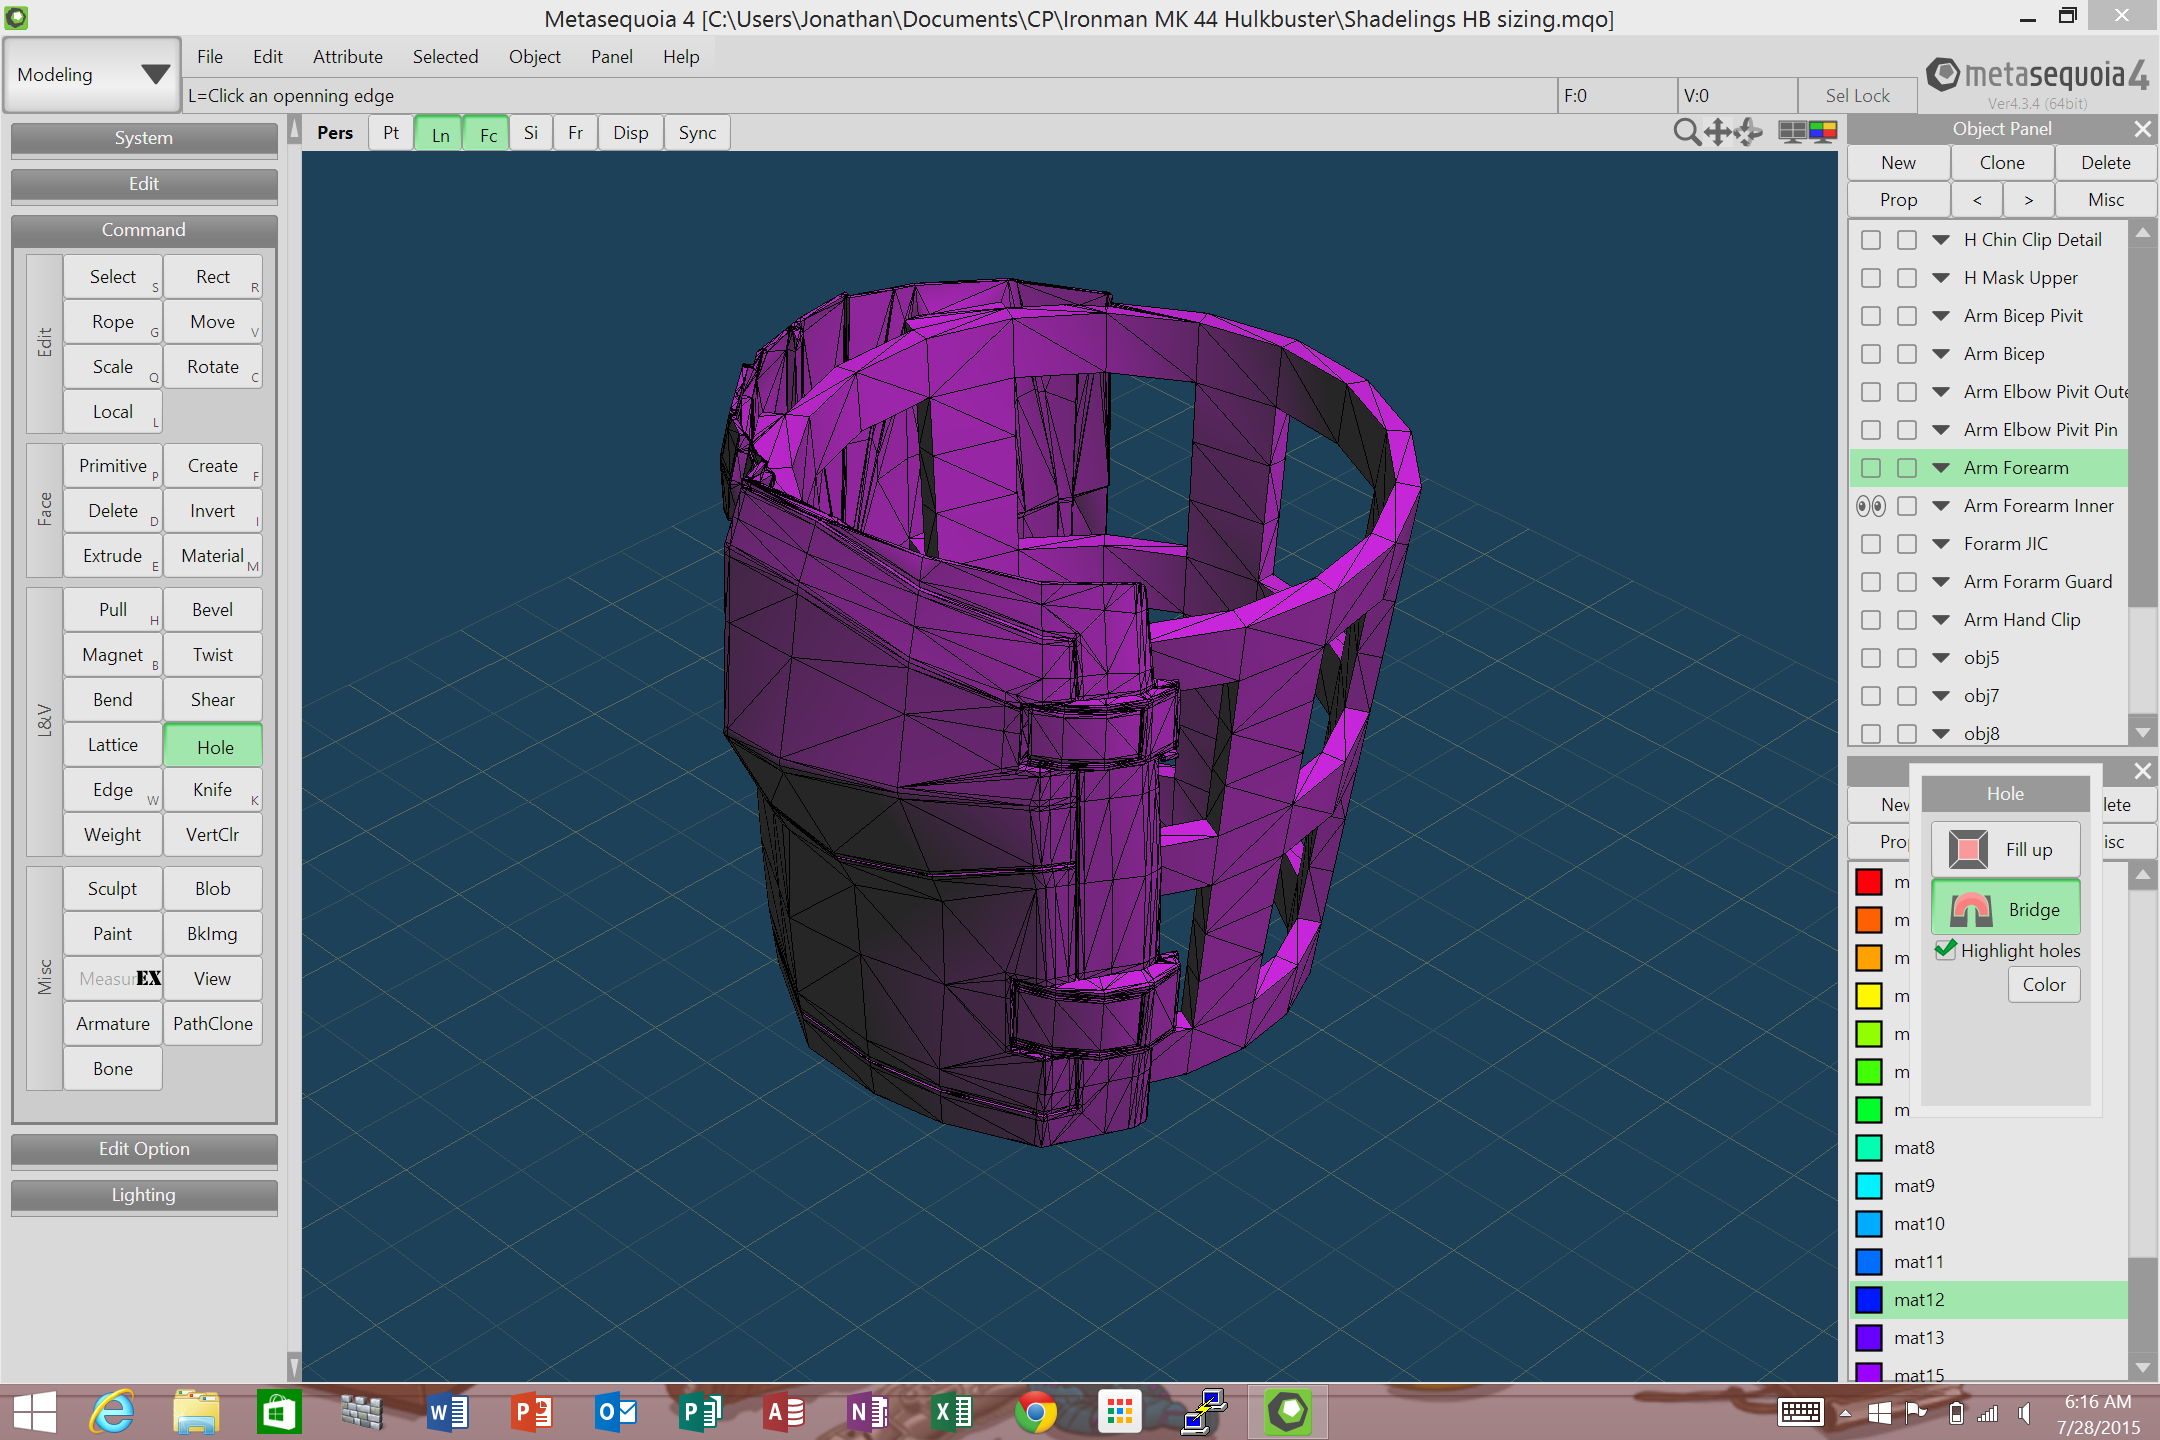Viewport: 2160px width, 1440px height.
Task: Click the clock date in system tray
Action: [x=2098, y=1427]
